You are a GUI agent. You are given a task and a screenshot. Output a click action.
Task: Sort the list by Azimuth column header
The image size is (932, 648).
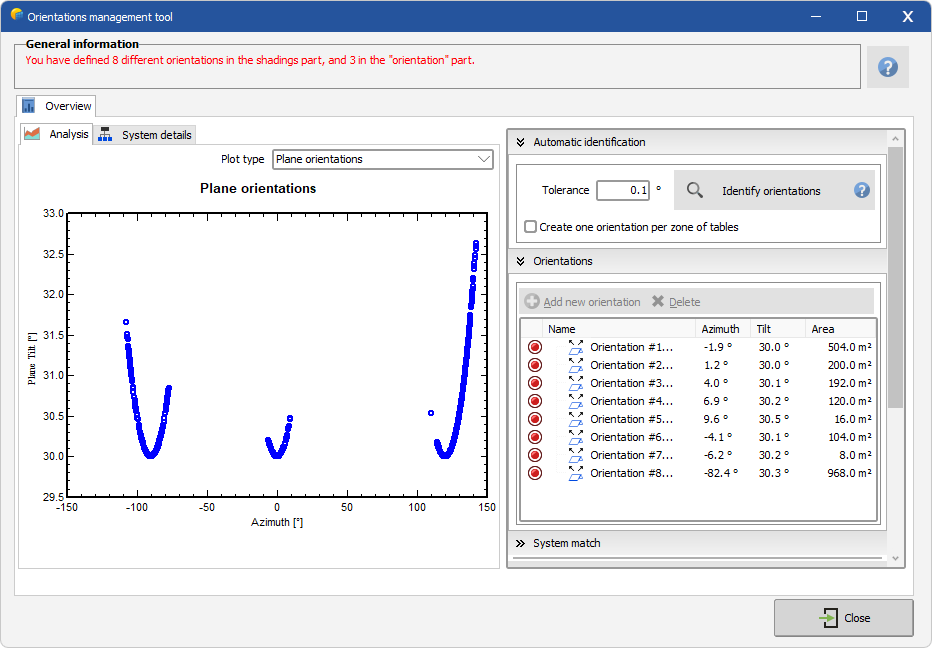tap(721, 329)
